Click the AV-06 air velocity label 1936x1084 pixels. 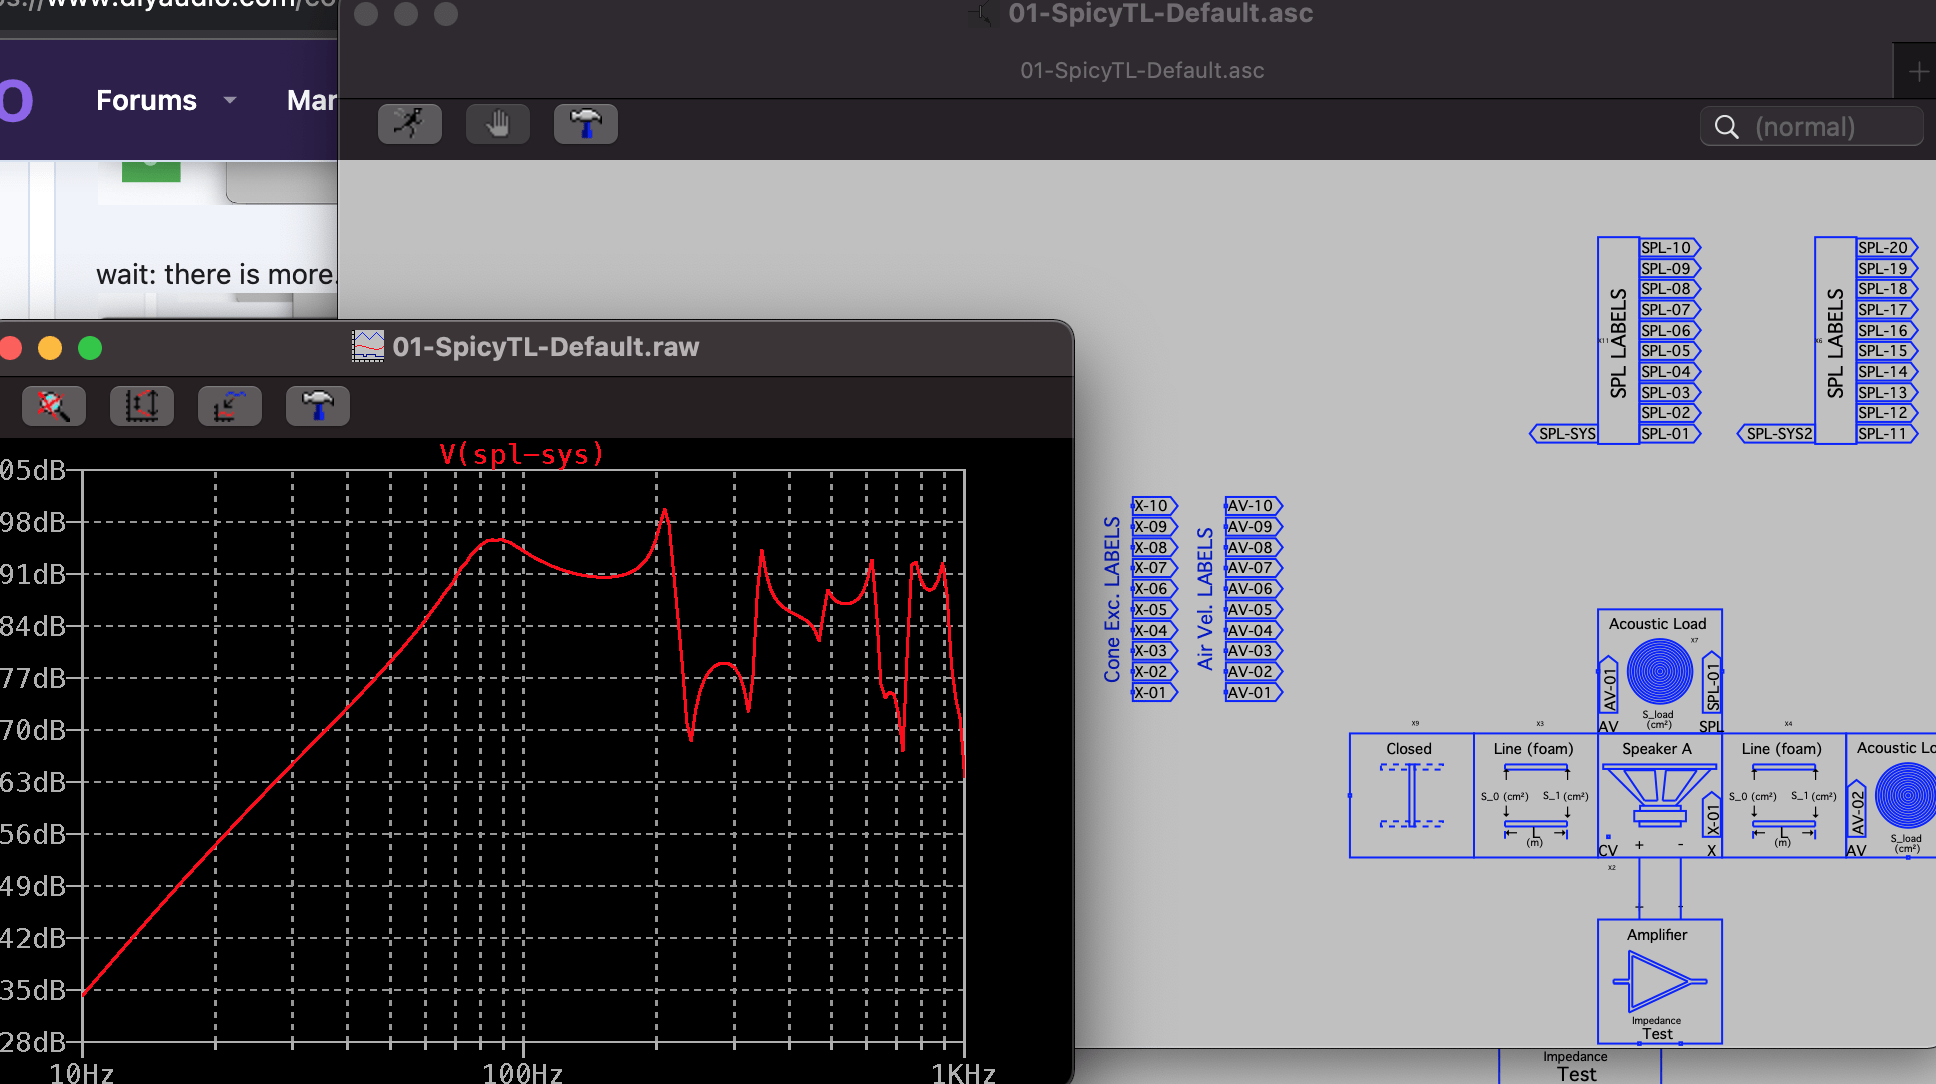[1253, 589]
